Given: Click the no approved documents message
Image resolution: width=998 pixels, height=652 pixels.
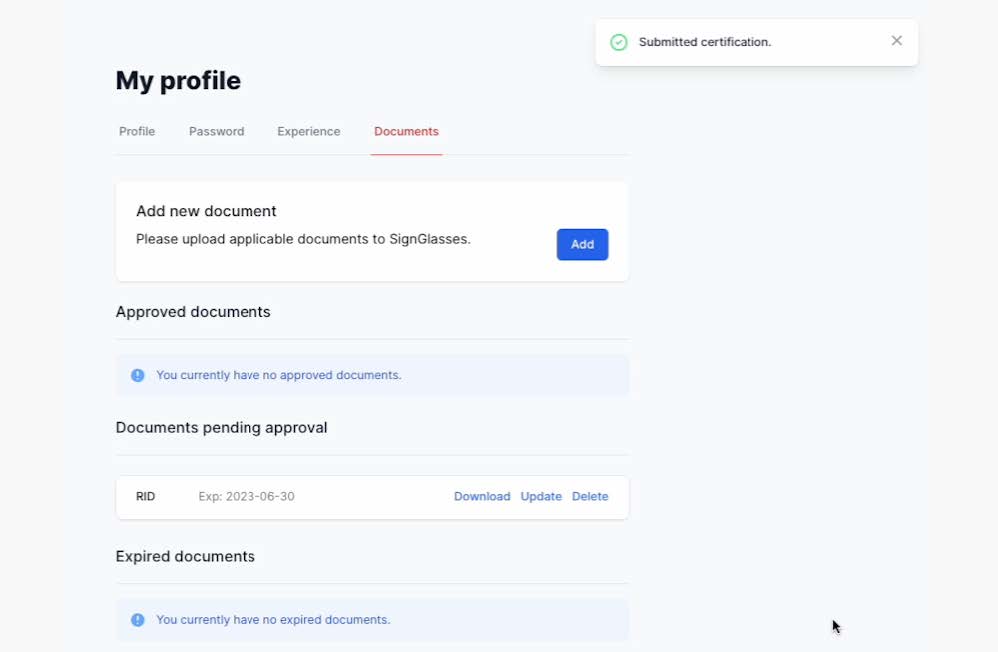Looking at the screenshot, I should coord(279,375).
